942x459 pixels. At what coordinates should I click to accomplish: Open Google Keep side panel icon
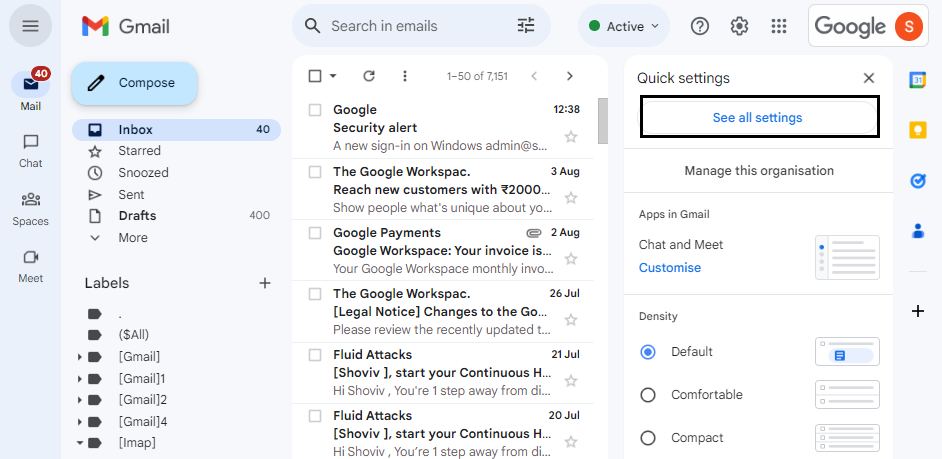pyautogui.click(x=917, y=130)
